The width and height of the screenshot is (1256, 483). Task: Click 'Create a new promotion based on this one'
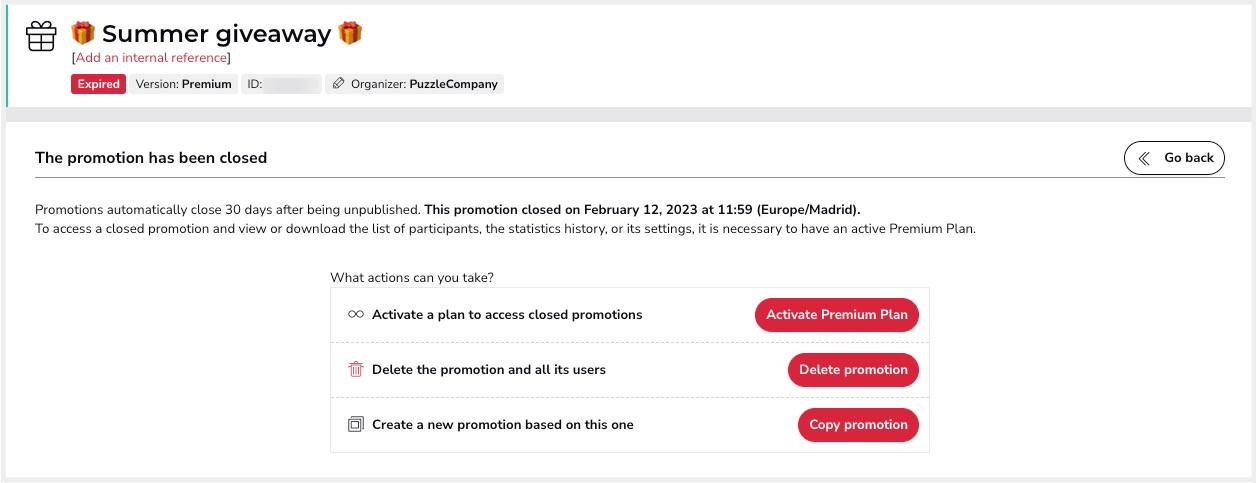502,425
